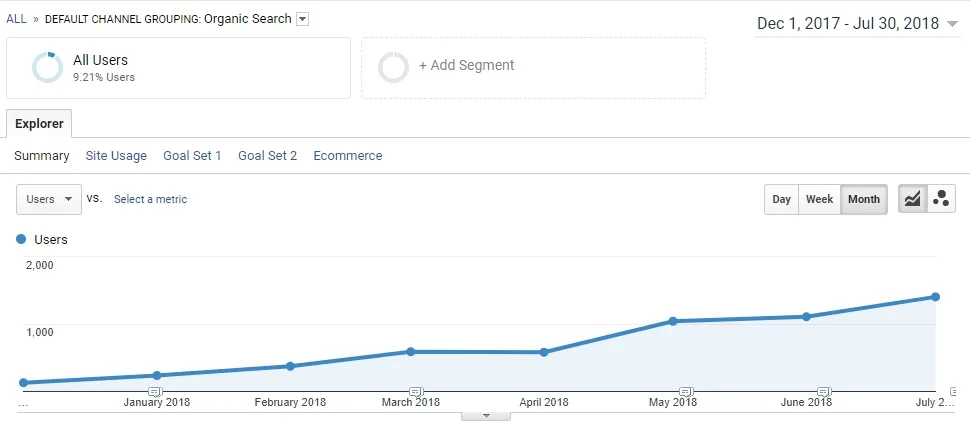Click the March 2018 data point
970x423 pixels.
tap(410, 351)
